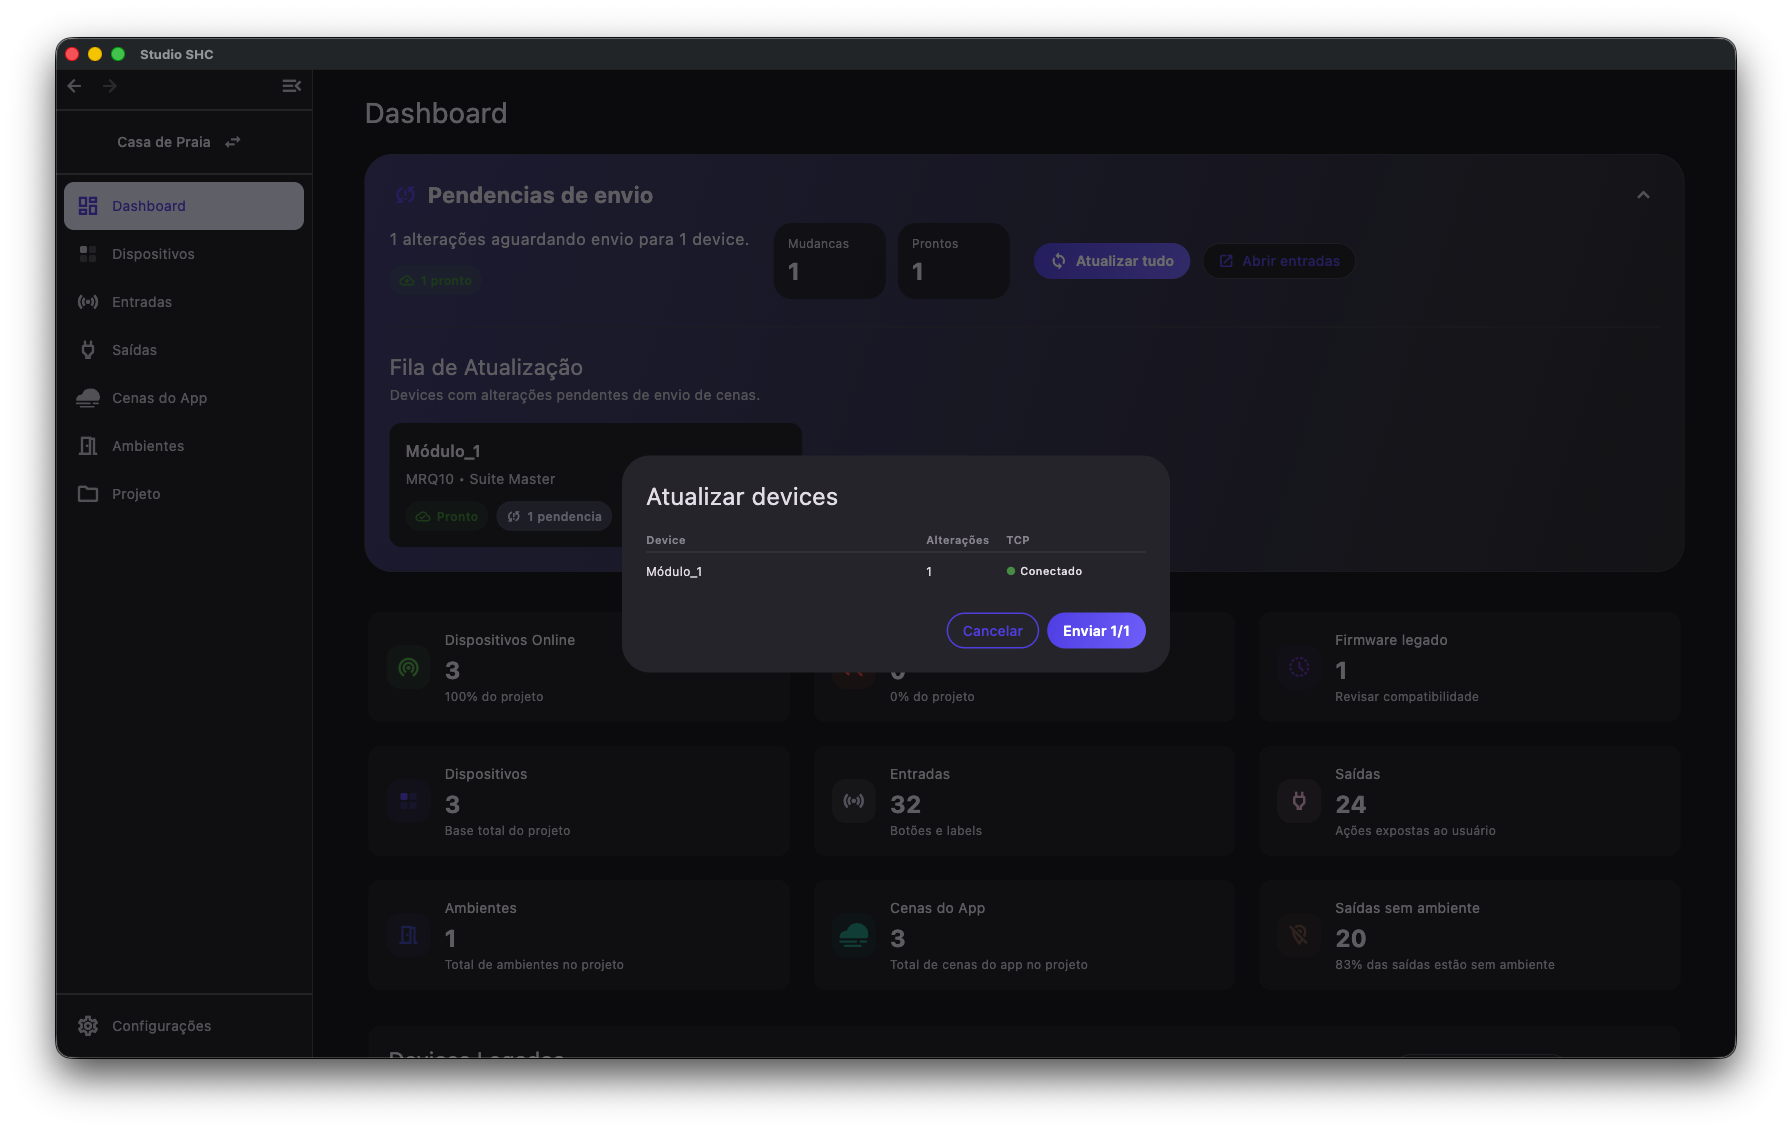
Task: Click the Conectado status in the dialog
Action: [x=1044, y=572]
